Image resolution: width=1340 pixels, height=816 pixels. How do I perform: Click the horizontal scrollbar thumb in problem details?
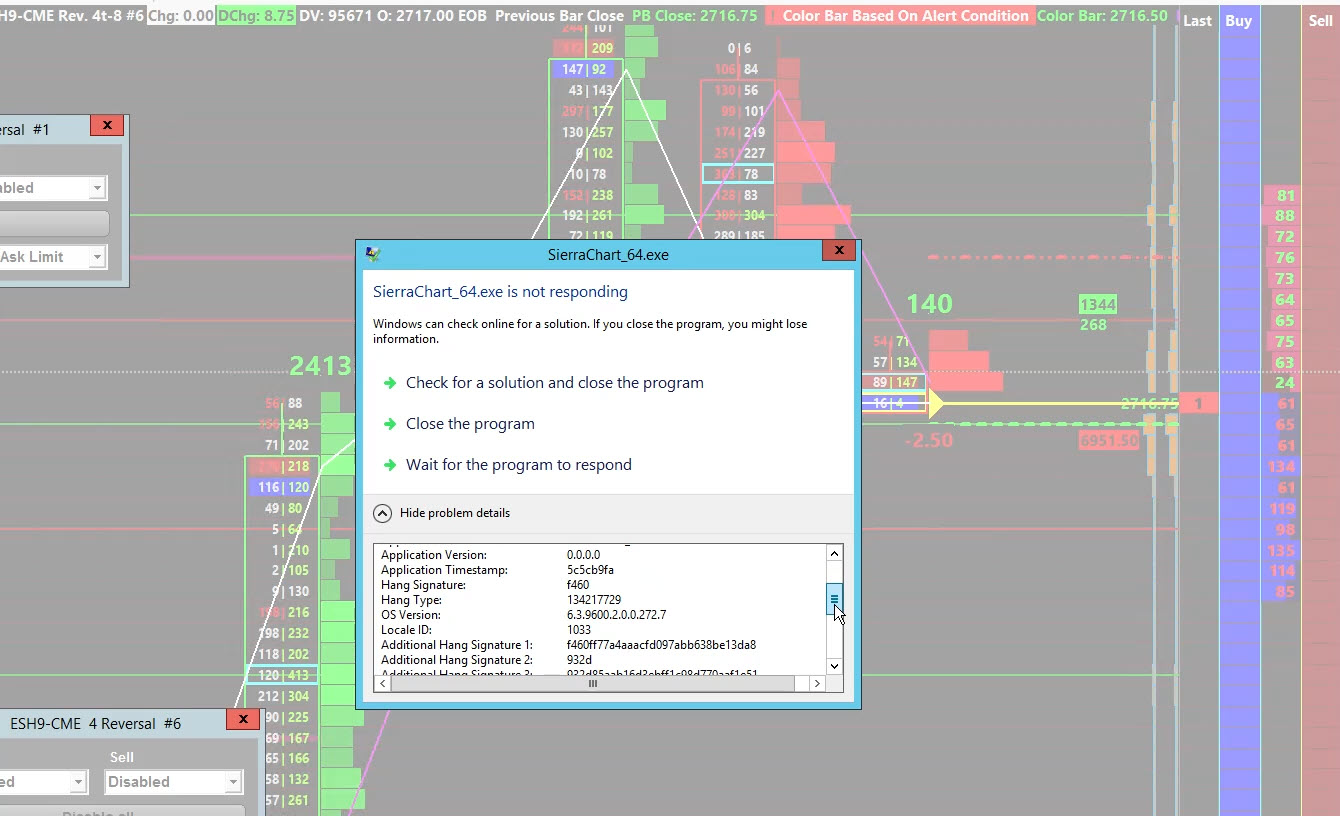click(x=592, y=683)
